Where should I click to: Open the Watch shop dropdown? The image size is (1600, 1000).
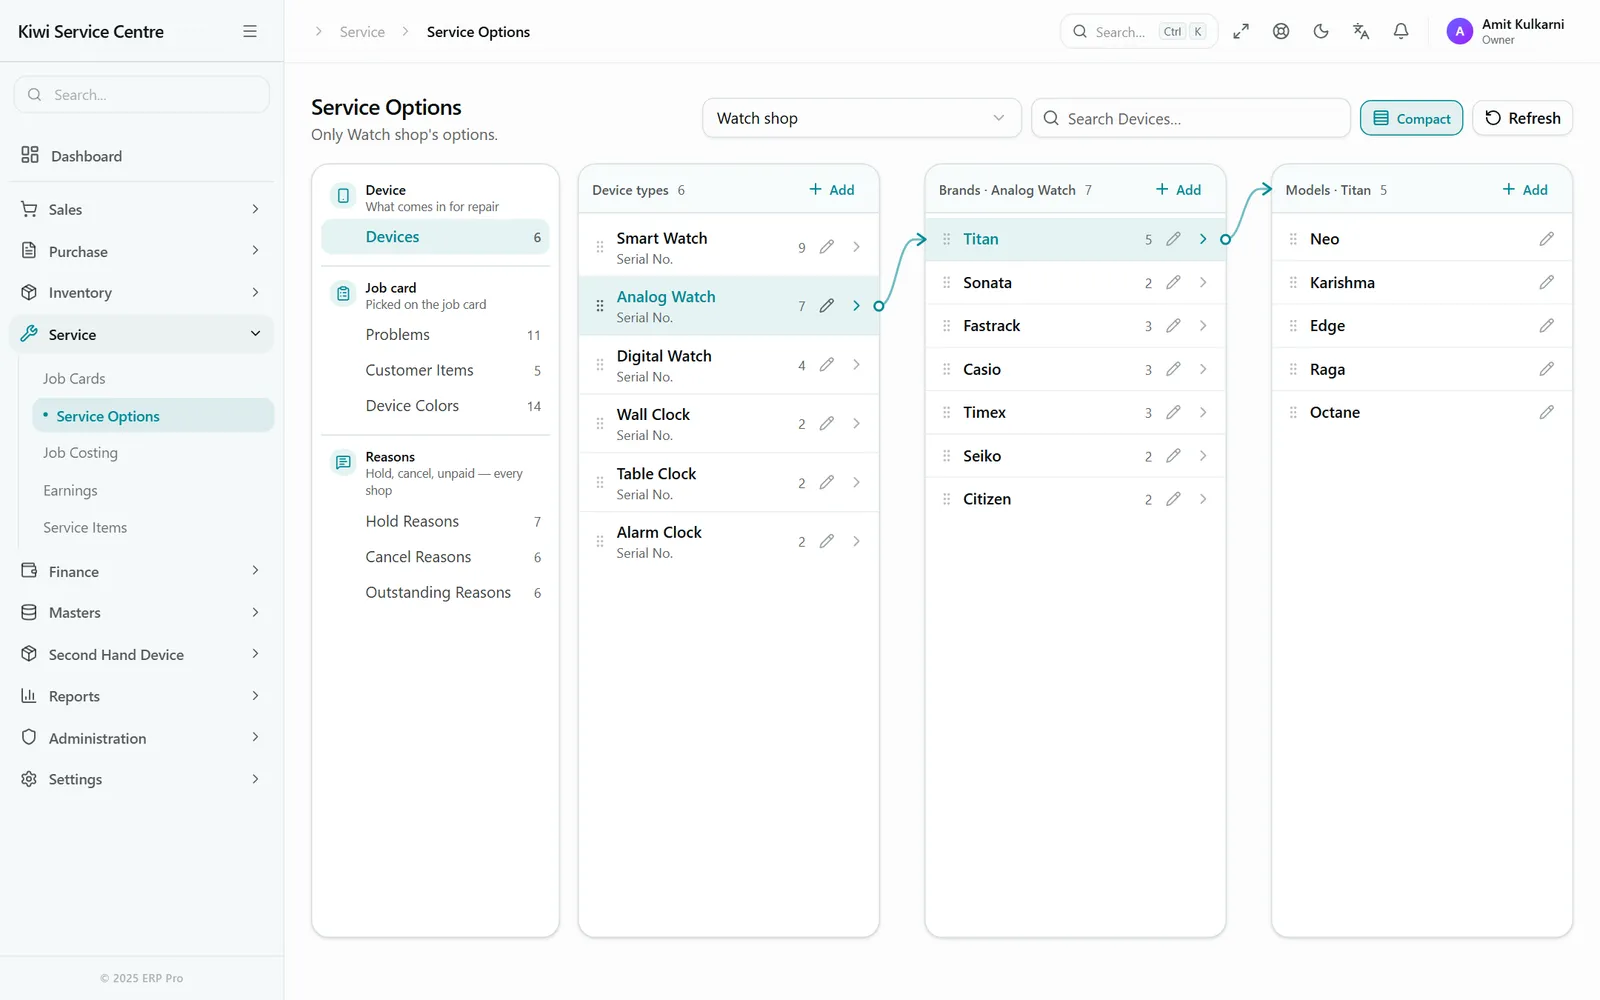[861, 118]
